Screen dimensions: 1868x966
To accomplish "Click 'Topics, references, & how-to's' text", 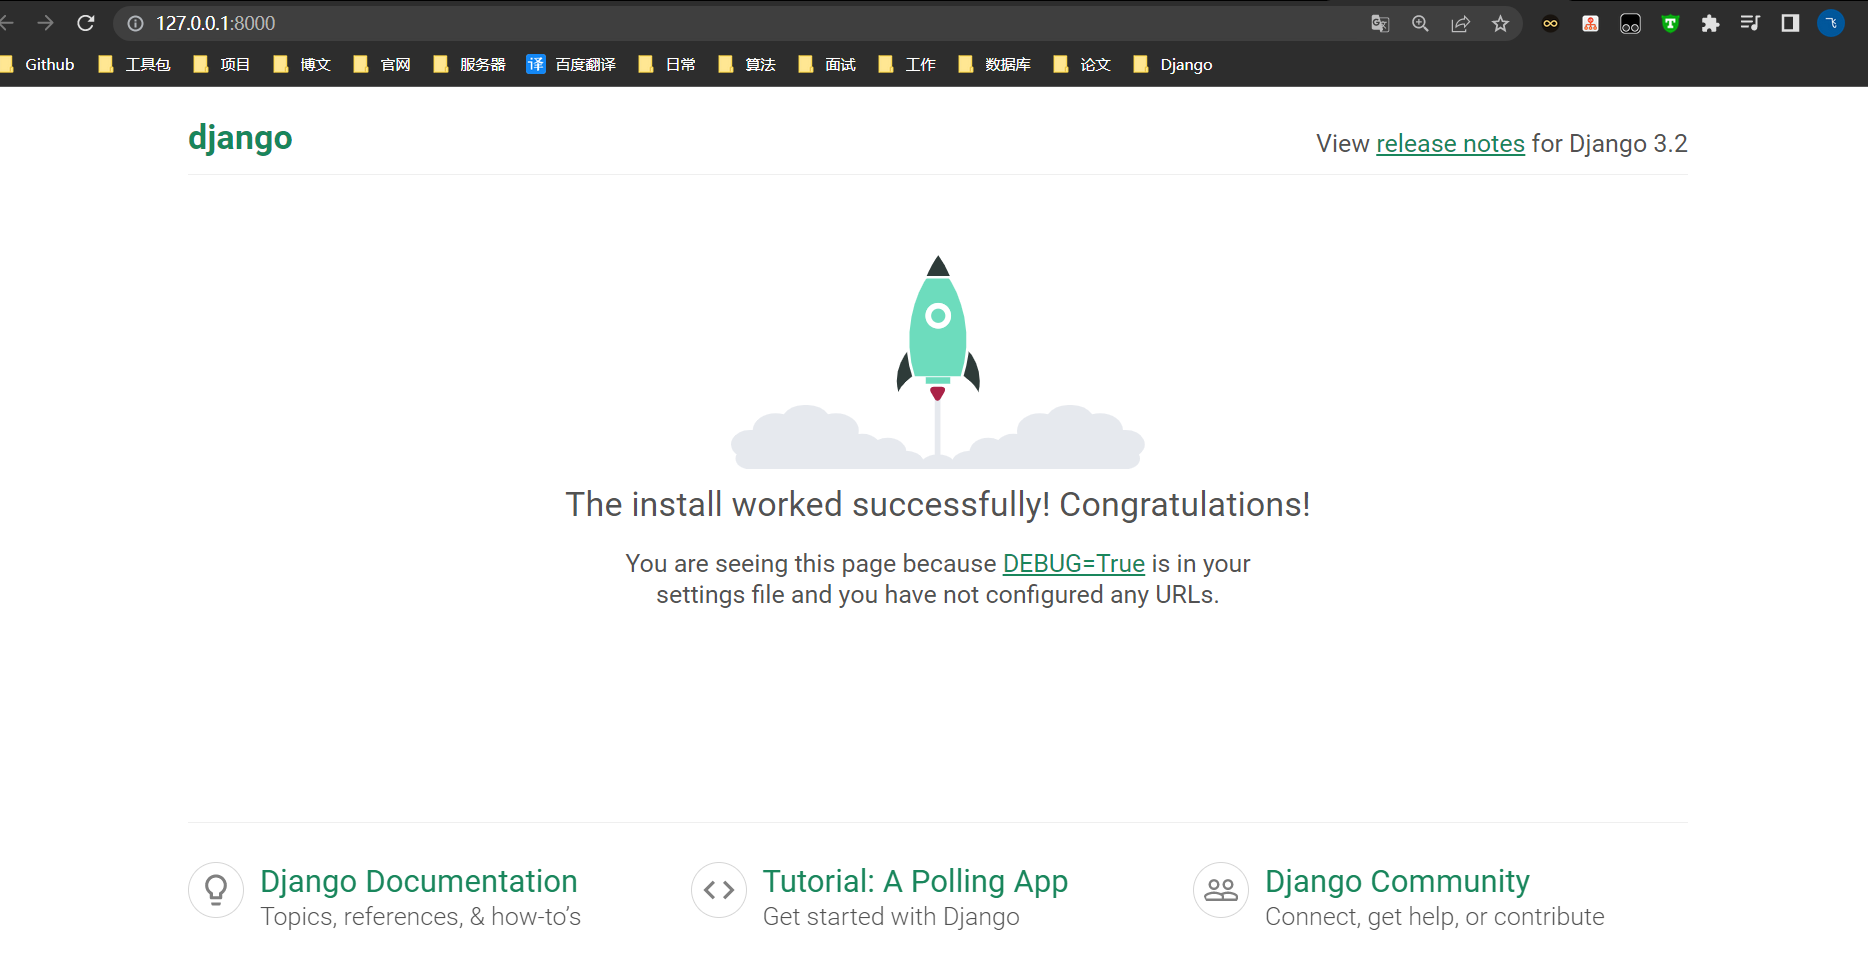I will tap(420, 917).
